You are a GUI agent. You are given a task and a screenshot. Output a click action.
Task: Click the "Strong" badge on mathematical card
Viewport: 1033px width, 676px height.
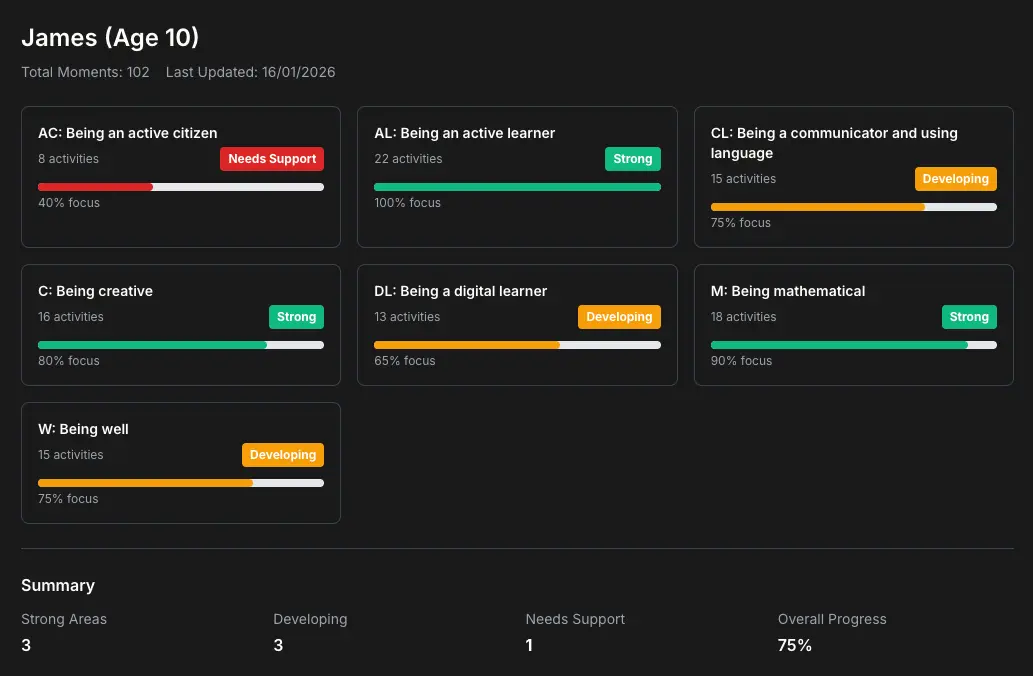[x=969, y=316]
